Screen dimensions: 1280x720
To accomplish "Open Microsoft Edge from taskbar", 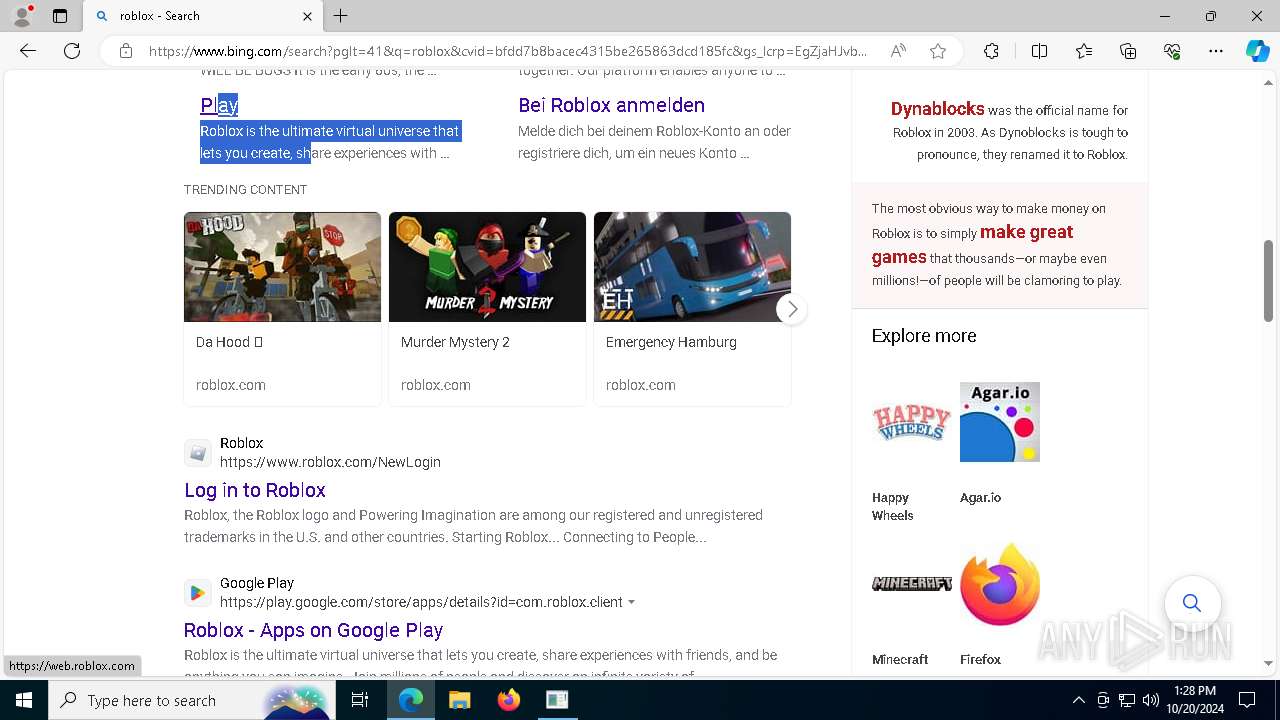I will 411,700.
